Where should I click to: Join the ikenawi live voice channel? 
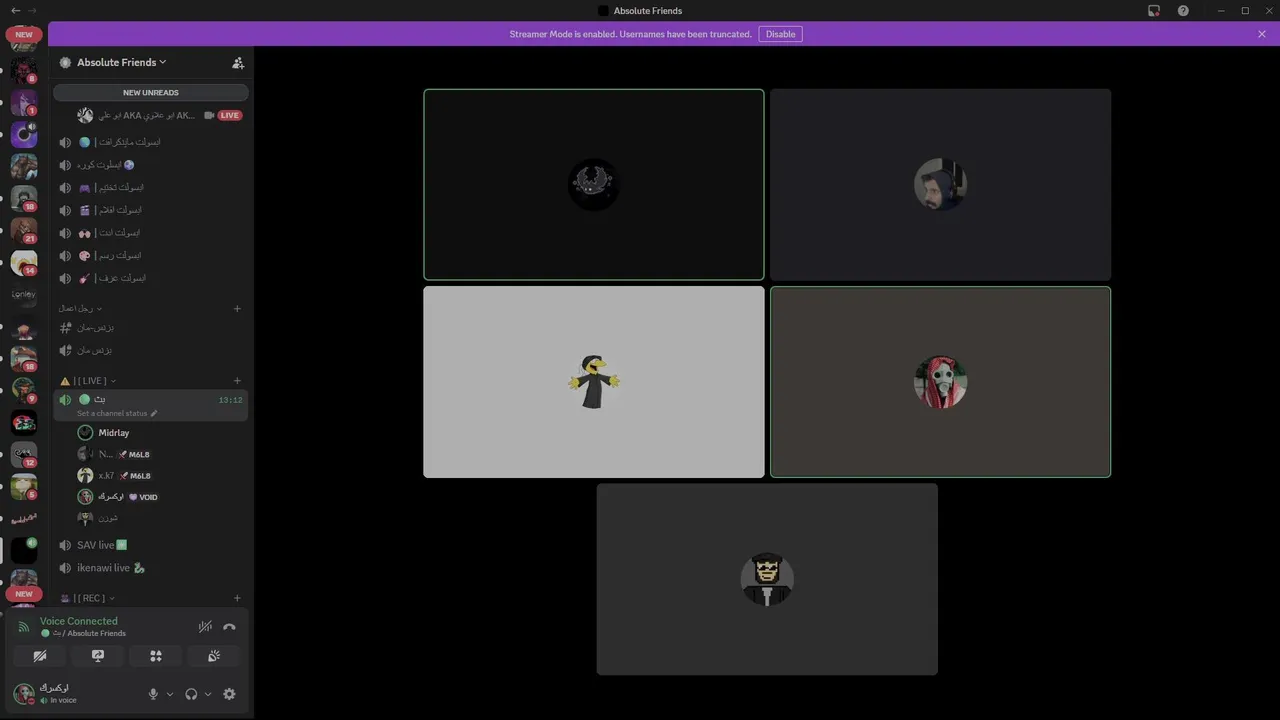point(150,568)
